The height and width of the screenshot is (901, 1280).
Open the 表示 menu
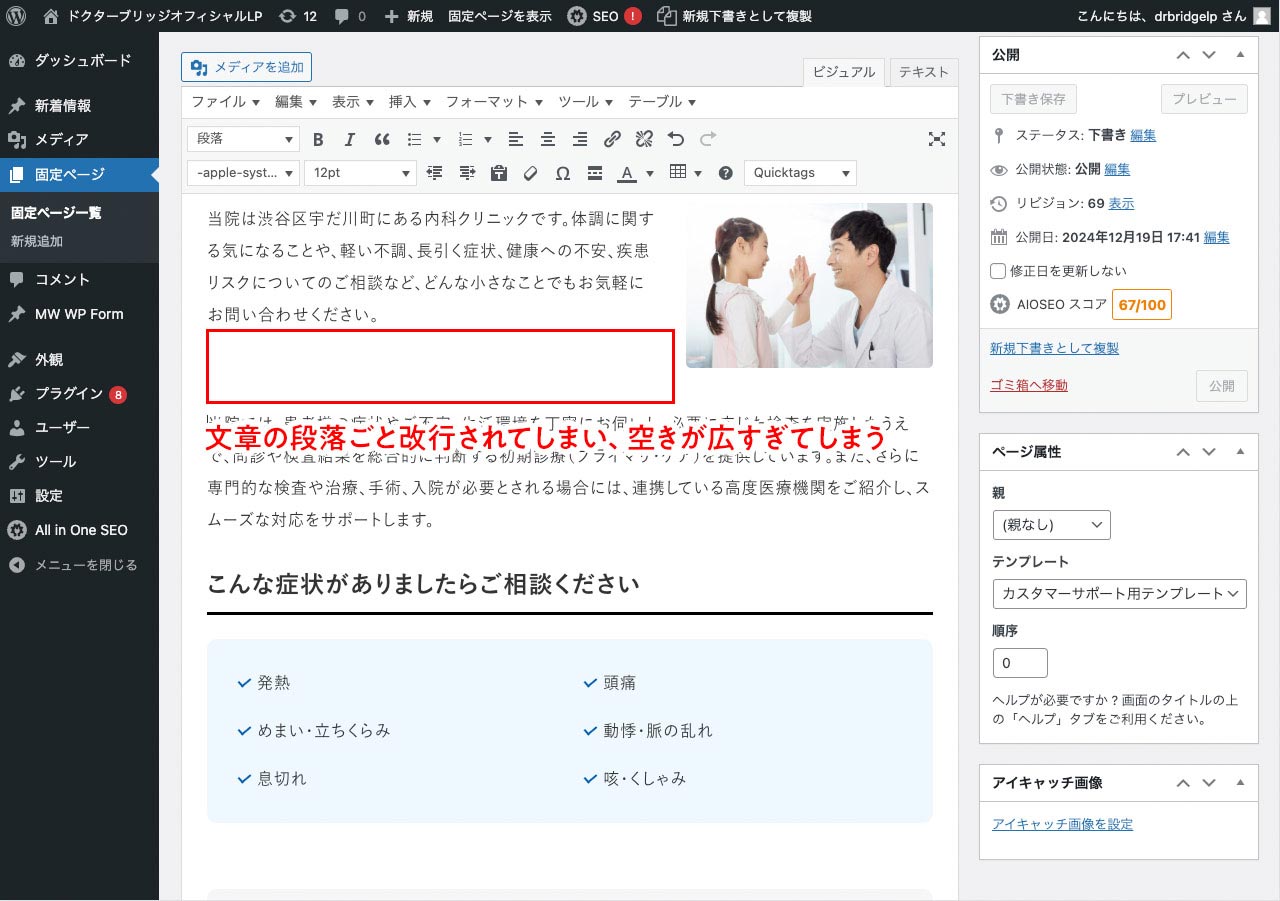[353, 102]
